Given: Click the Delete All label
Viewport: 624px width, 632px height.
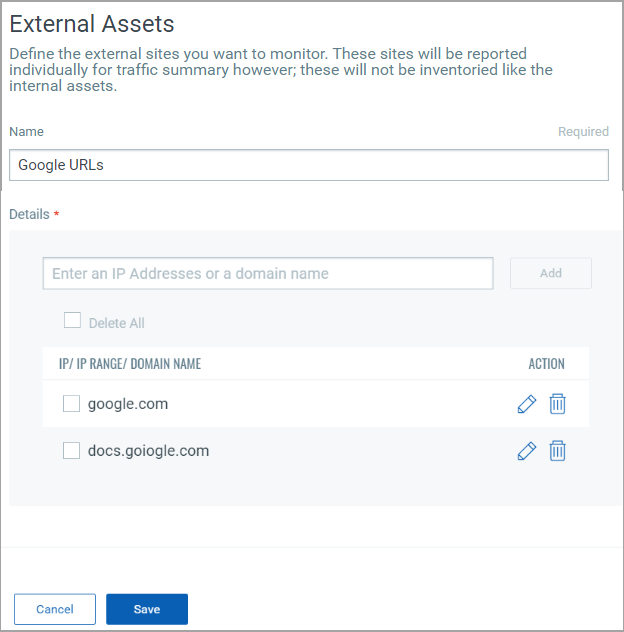Looking at the screenshot, I should pyautogui.click(x=116, y=323).
